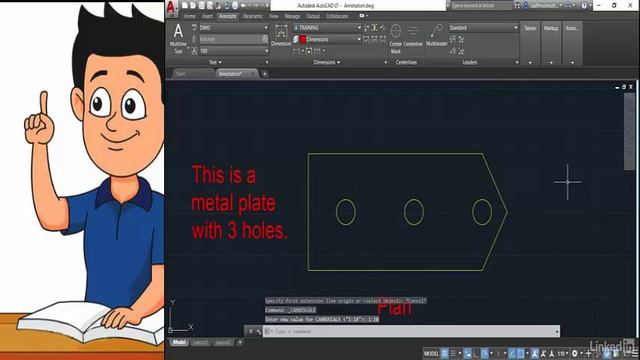Select the Model tab
This screenshot has width=640, height=360.
tap(179, 342)
